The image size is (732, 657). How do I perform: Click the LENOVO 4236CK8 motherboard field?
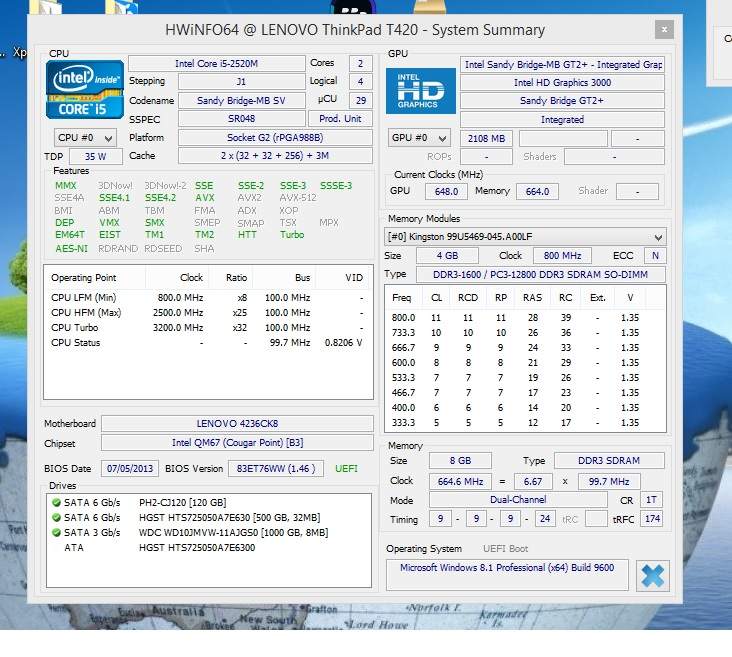click(x=237, y=424)
